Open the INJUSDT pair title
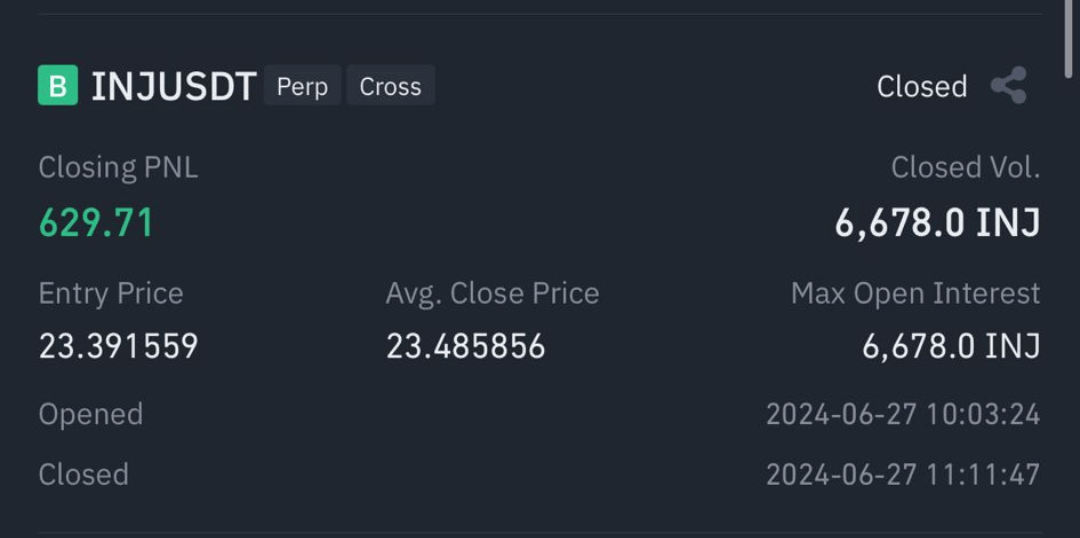The width and height of the screenshot is (1080, 538). pyautogui.click(x=174, y=87)
